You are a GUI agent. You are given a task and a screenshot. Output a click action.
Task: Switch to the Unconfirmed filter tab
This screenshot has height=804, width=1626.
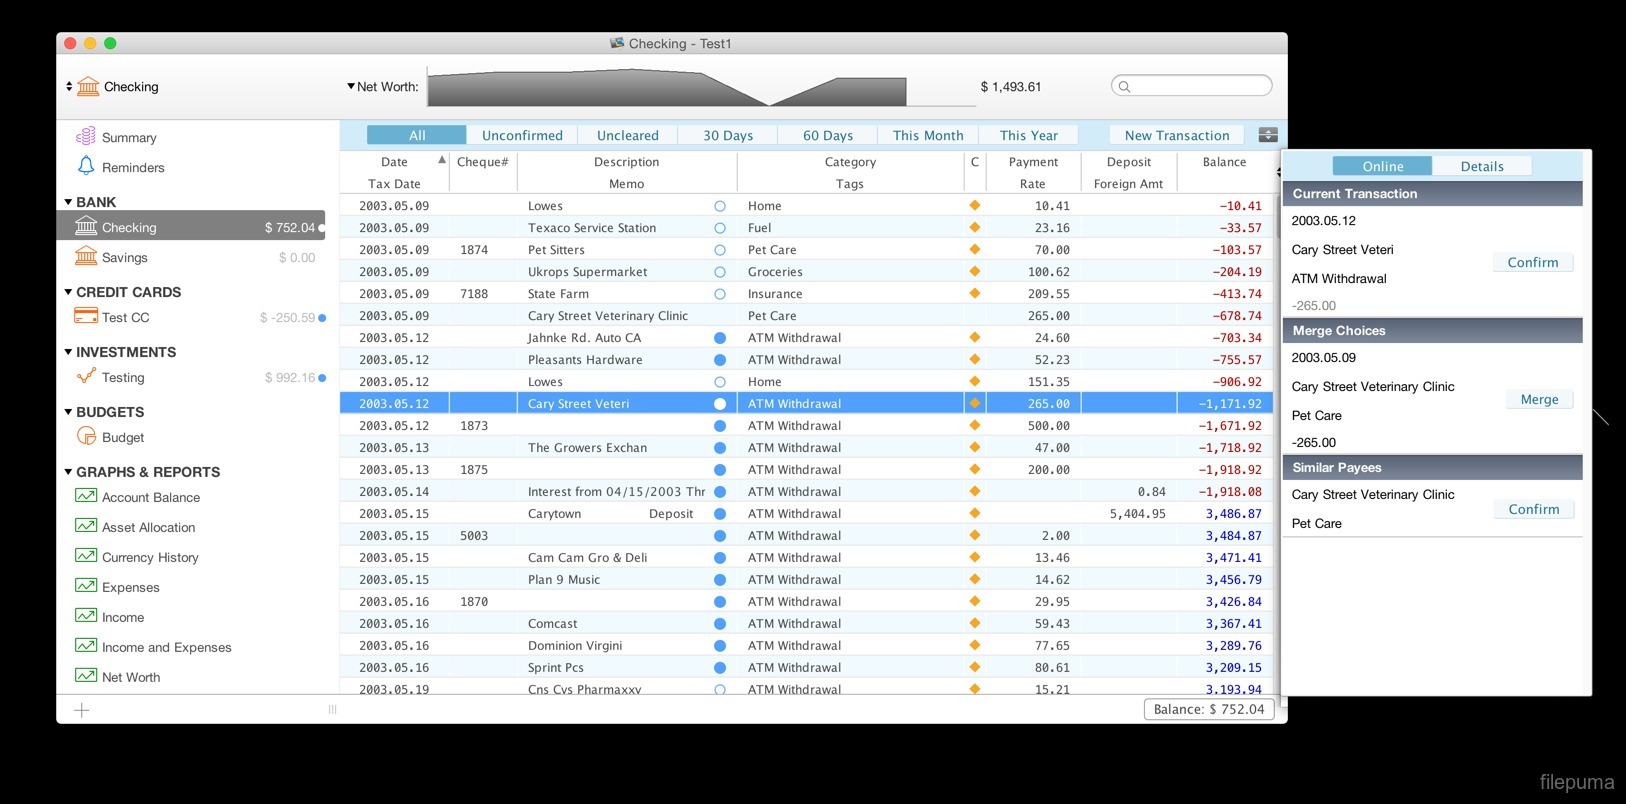522,135
